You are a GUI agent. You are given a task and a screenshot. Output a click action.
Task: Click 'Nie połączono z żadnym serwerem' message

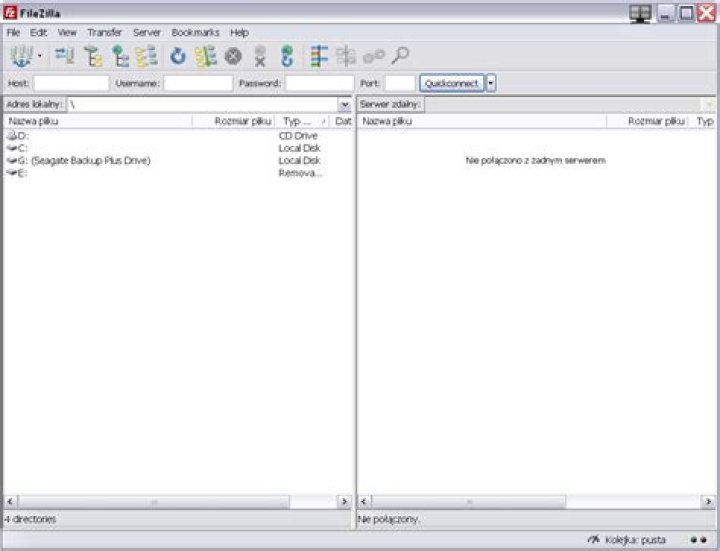(x=535, y=160)
